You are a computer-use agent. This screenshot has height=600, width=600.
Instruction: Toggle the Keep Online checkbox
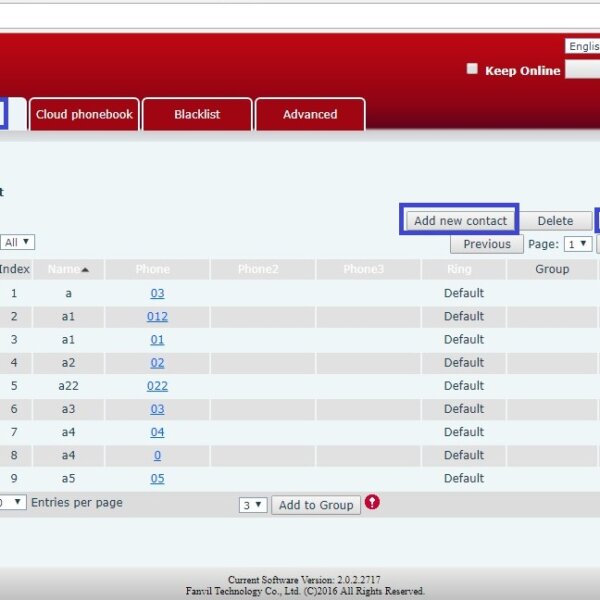[x=472, y=70]
